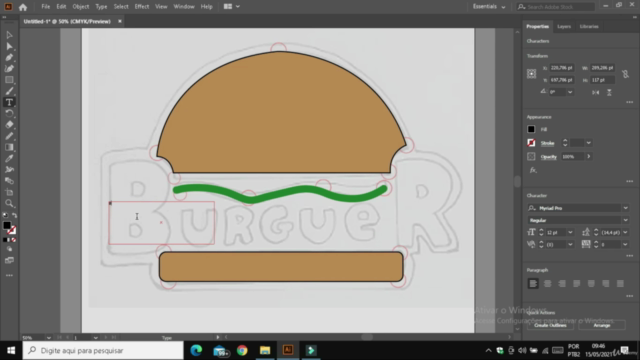Flip vertically in Transform section

click(x=609, y=93)
